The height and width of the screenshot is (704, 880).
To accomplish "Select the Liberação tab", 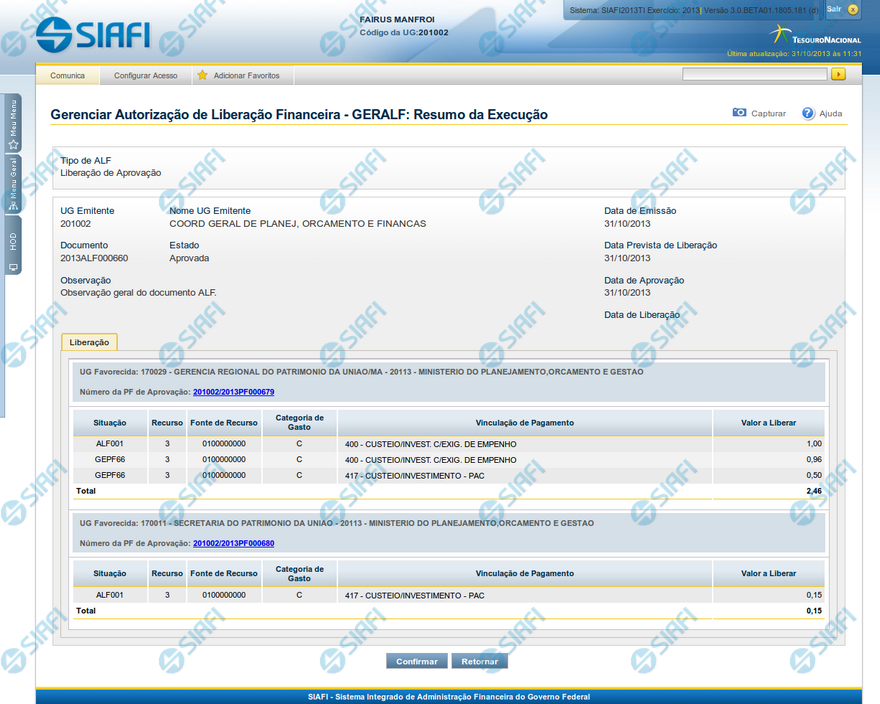I will tap(90, 342).
